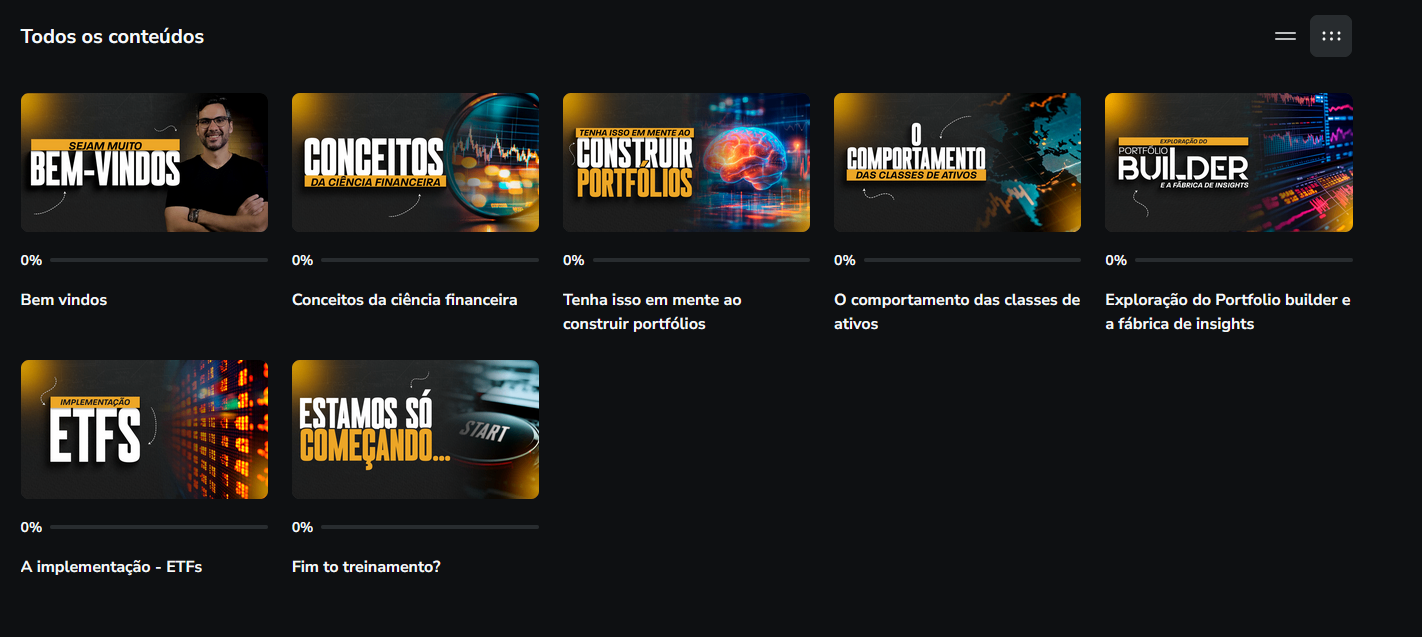Open 'Tenha isso em mente ao construir portfólios' title
The width and height of the screenshot is (1422, 637).
tap(652, 312)
